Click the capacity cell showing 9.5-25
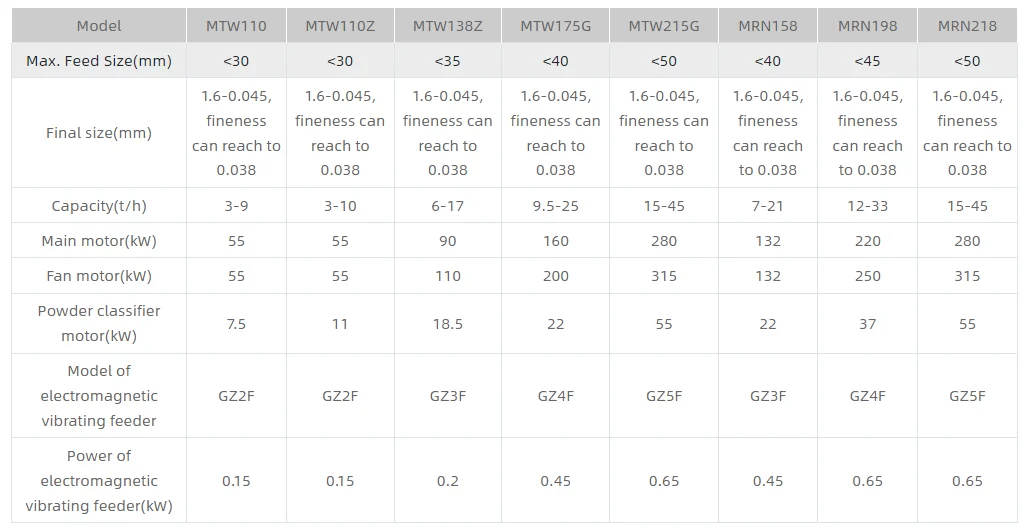 click(555, 206)
